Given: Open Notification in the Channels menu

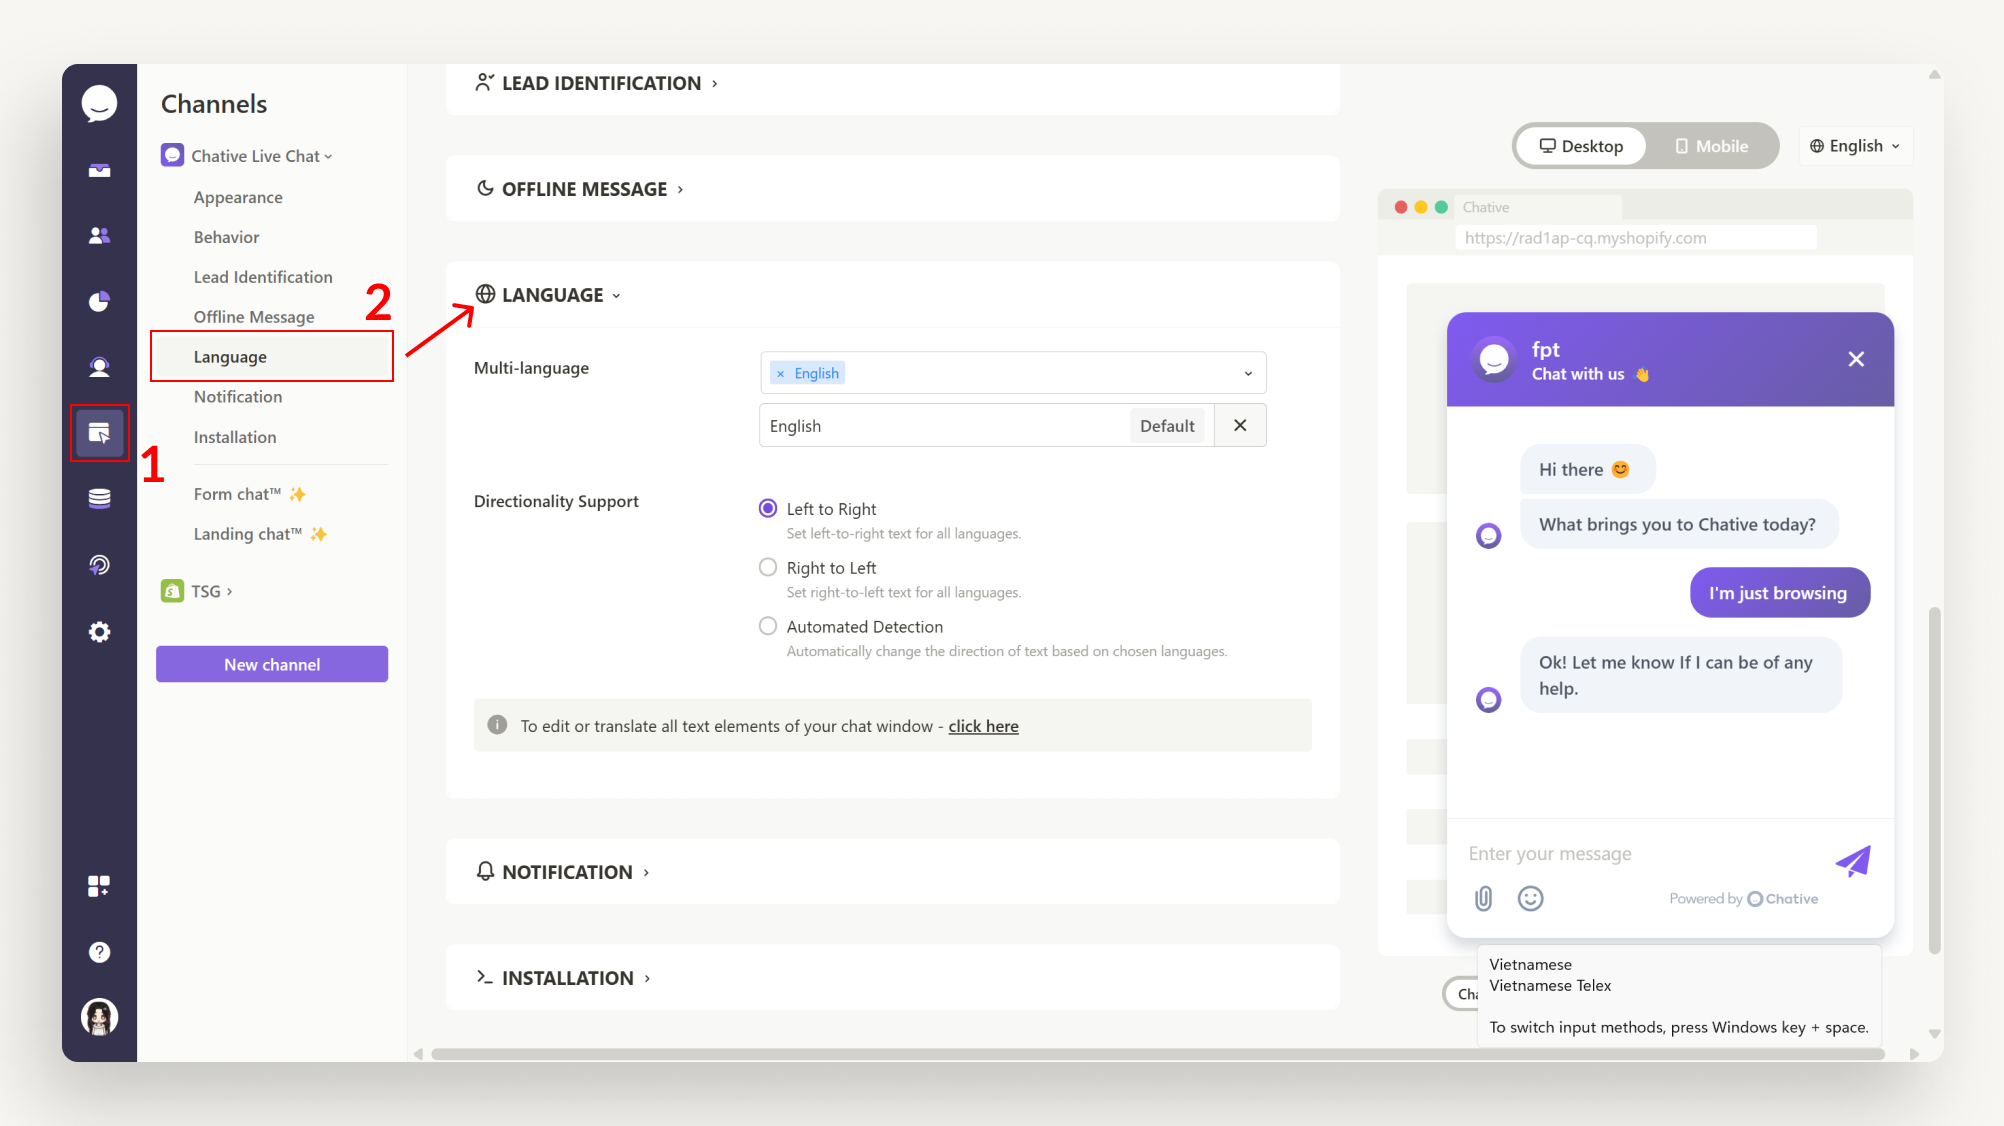Looking at the screenshot, I should point(238,397).
